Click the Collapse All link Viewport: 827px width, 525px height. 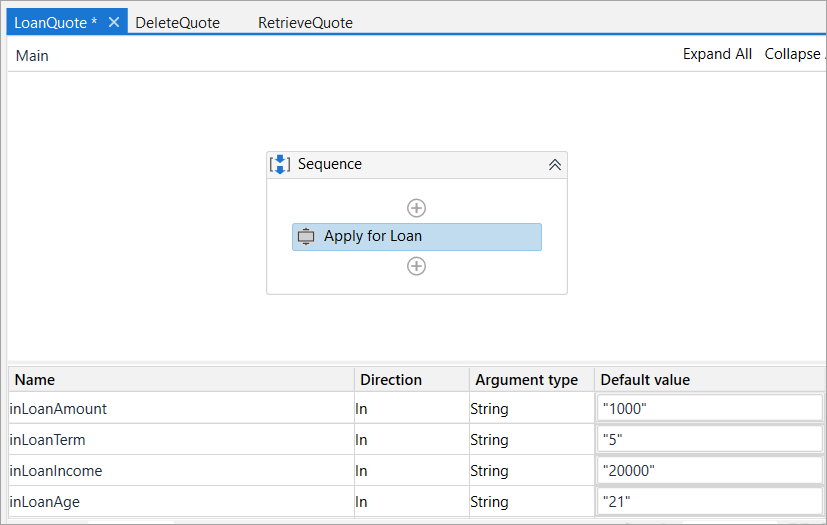(795, 54)
